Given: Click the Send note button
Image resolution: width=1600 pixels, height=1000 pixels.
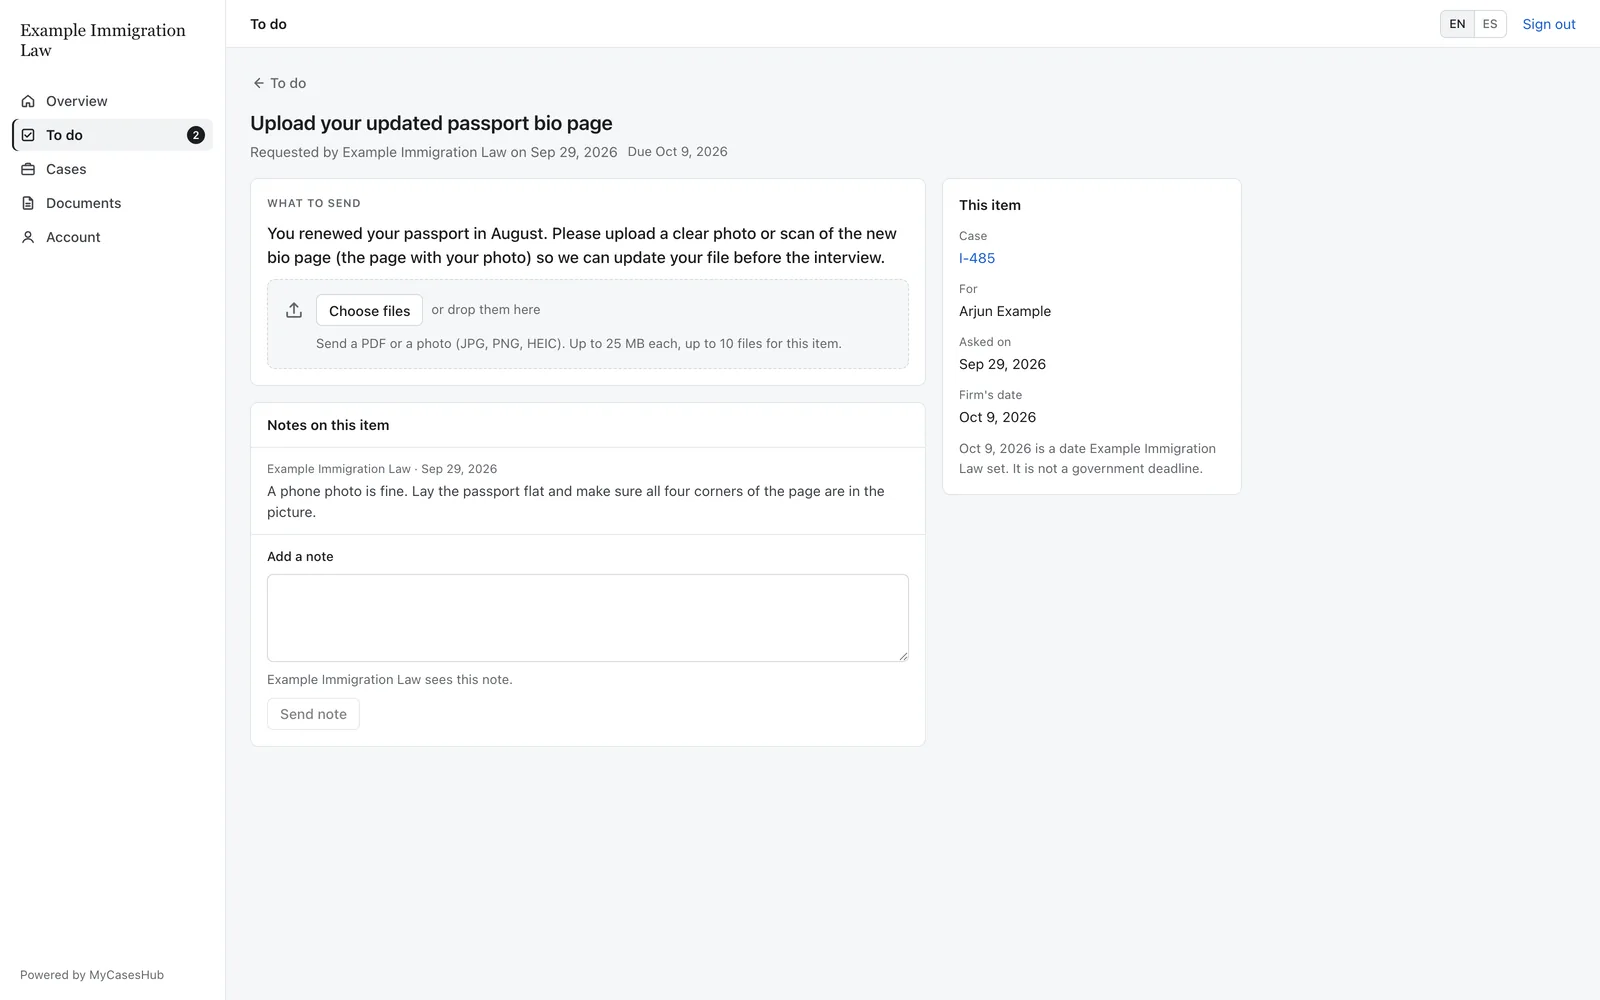Looking at the screenshot, I should tap(313, 714).
